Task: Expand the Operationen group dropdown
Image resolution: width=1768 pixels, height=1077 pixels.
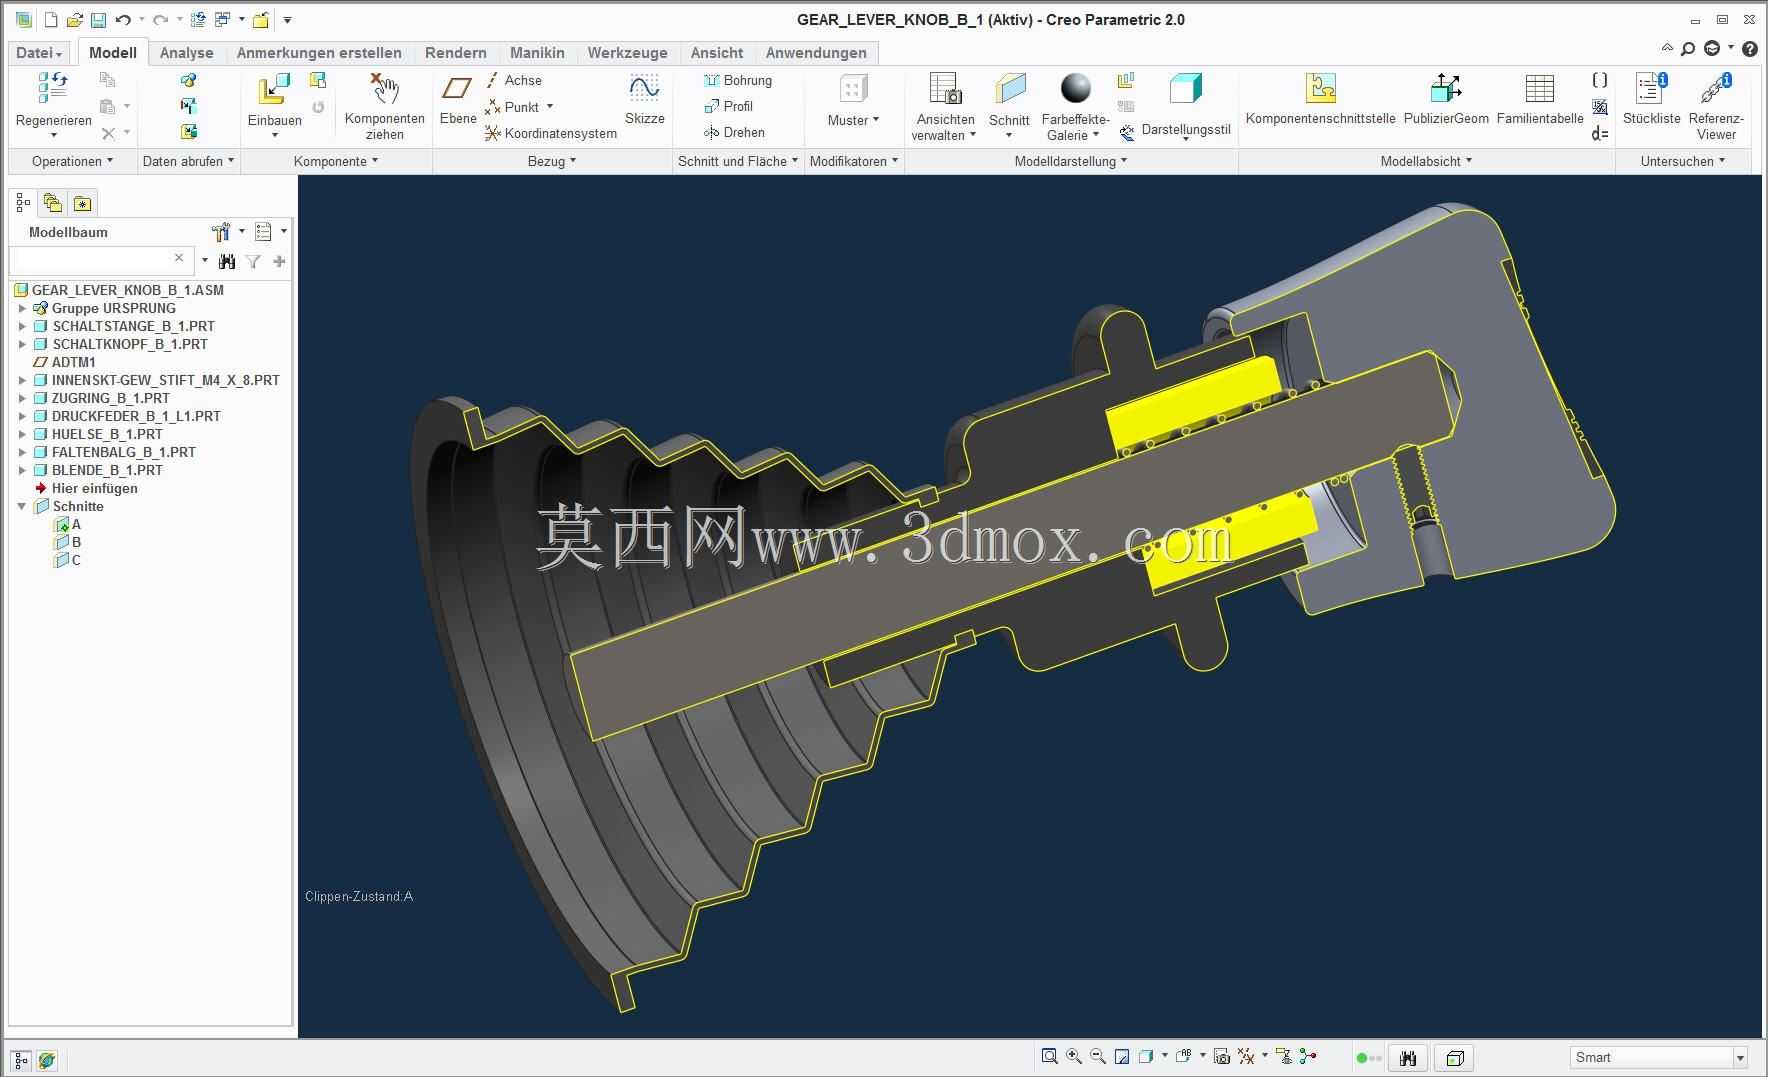Action: (72, 161)
